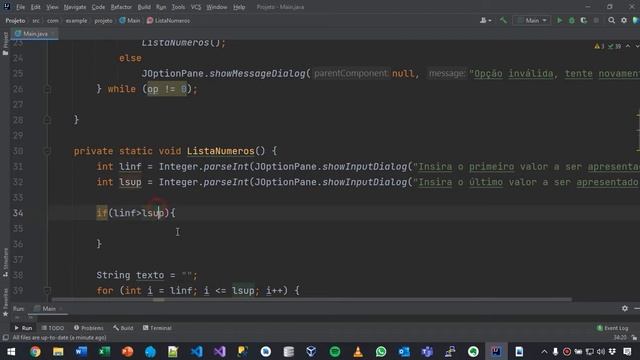This screenshot has height=360, width=640.
Task: Open the Event Log
Action: [612, 328]
